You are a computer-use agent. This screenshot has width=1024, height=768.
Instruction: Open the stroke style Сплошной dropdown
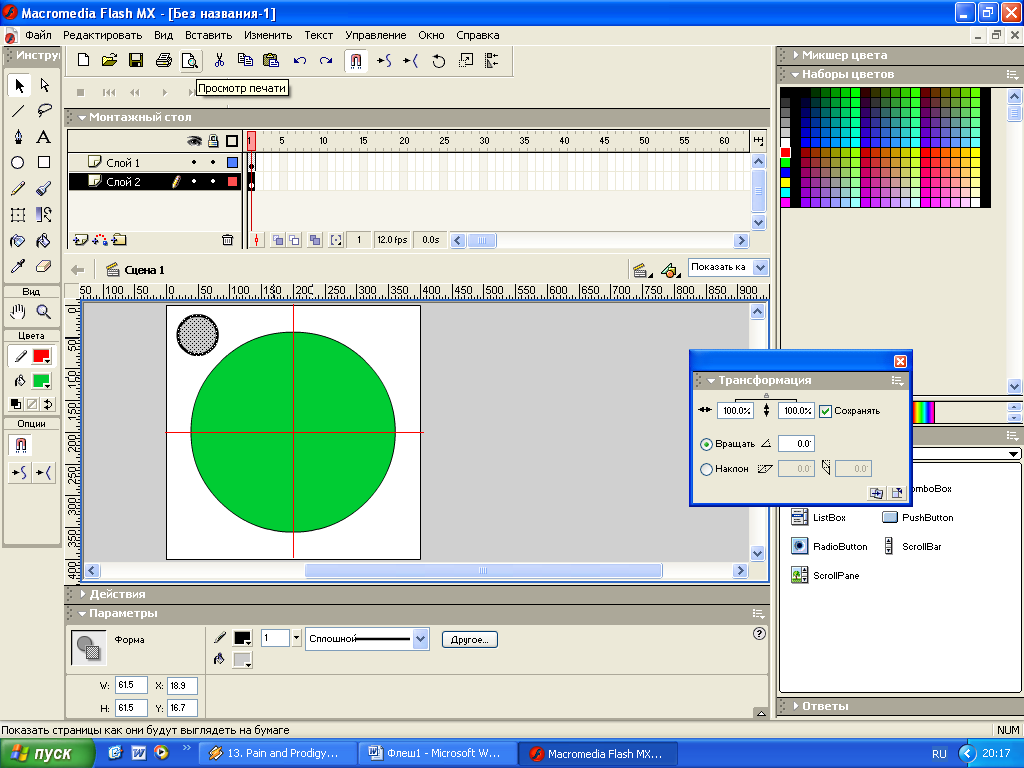(421, 639)
